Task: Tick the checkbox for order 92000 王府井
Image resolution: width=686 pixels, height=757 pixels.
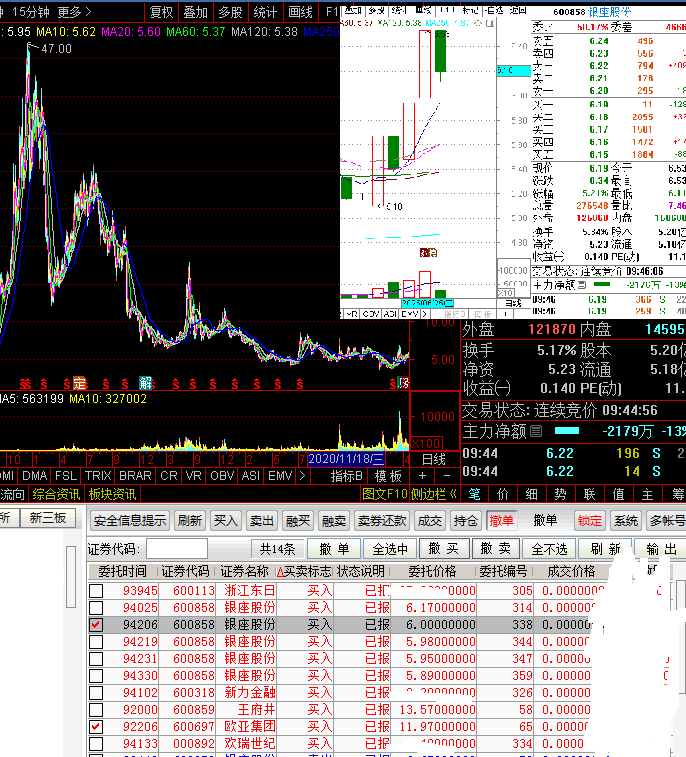Action: point(96,710)
